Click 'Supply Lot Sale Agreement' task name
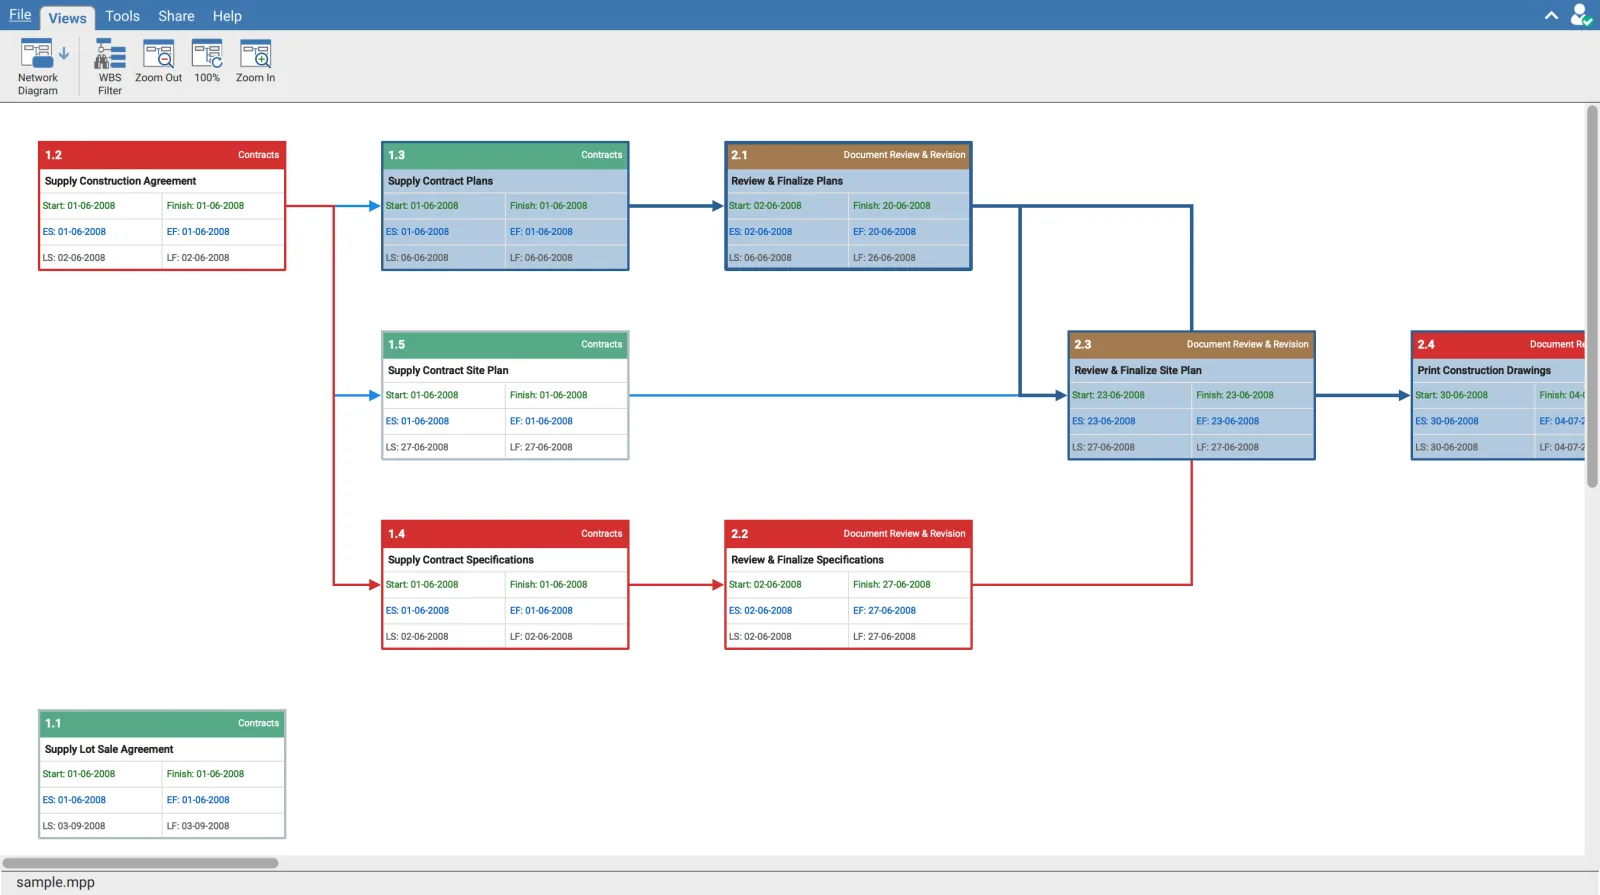This screenshot has height=895, width=1600. tap(109, 749)
